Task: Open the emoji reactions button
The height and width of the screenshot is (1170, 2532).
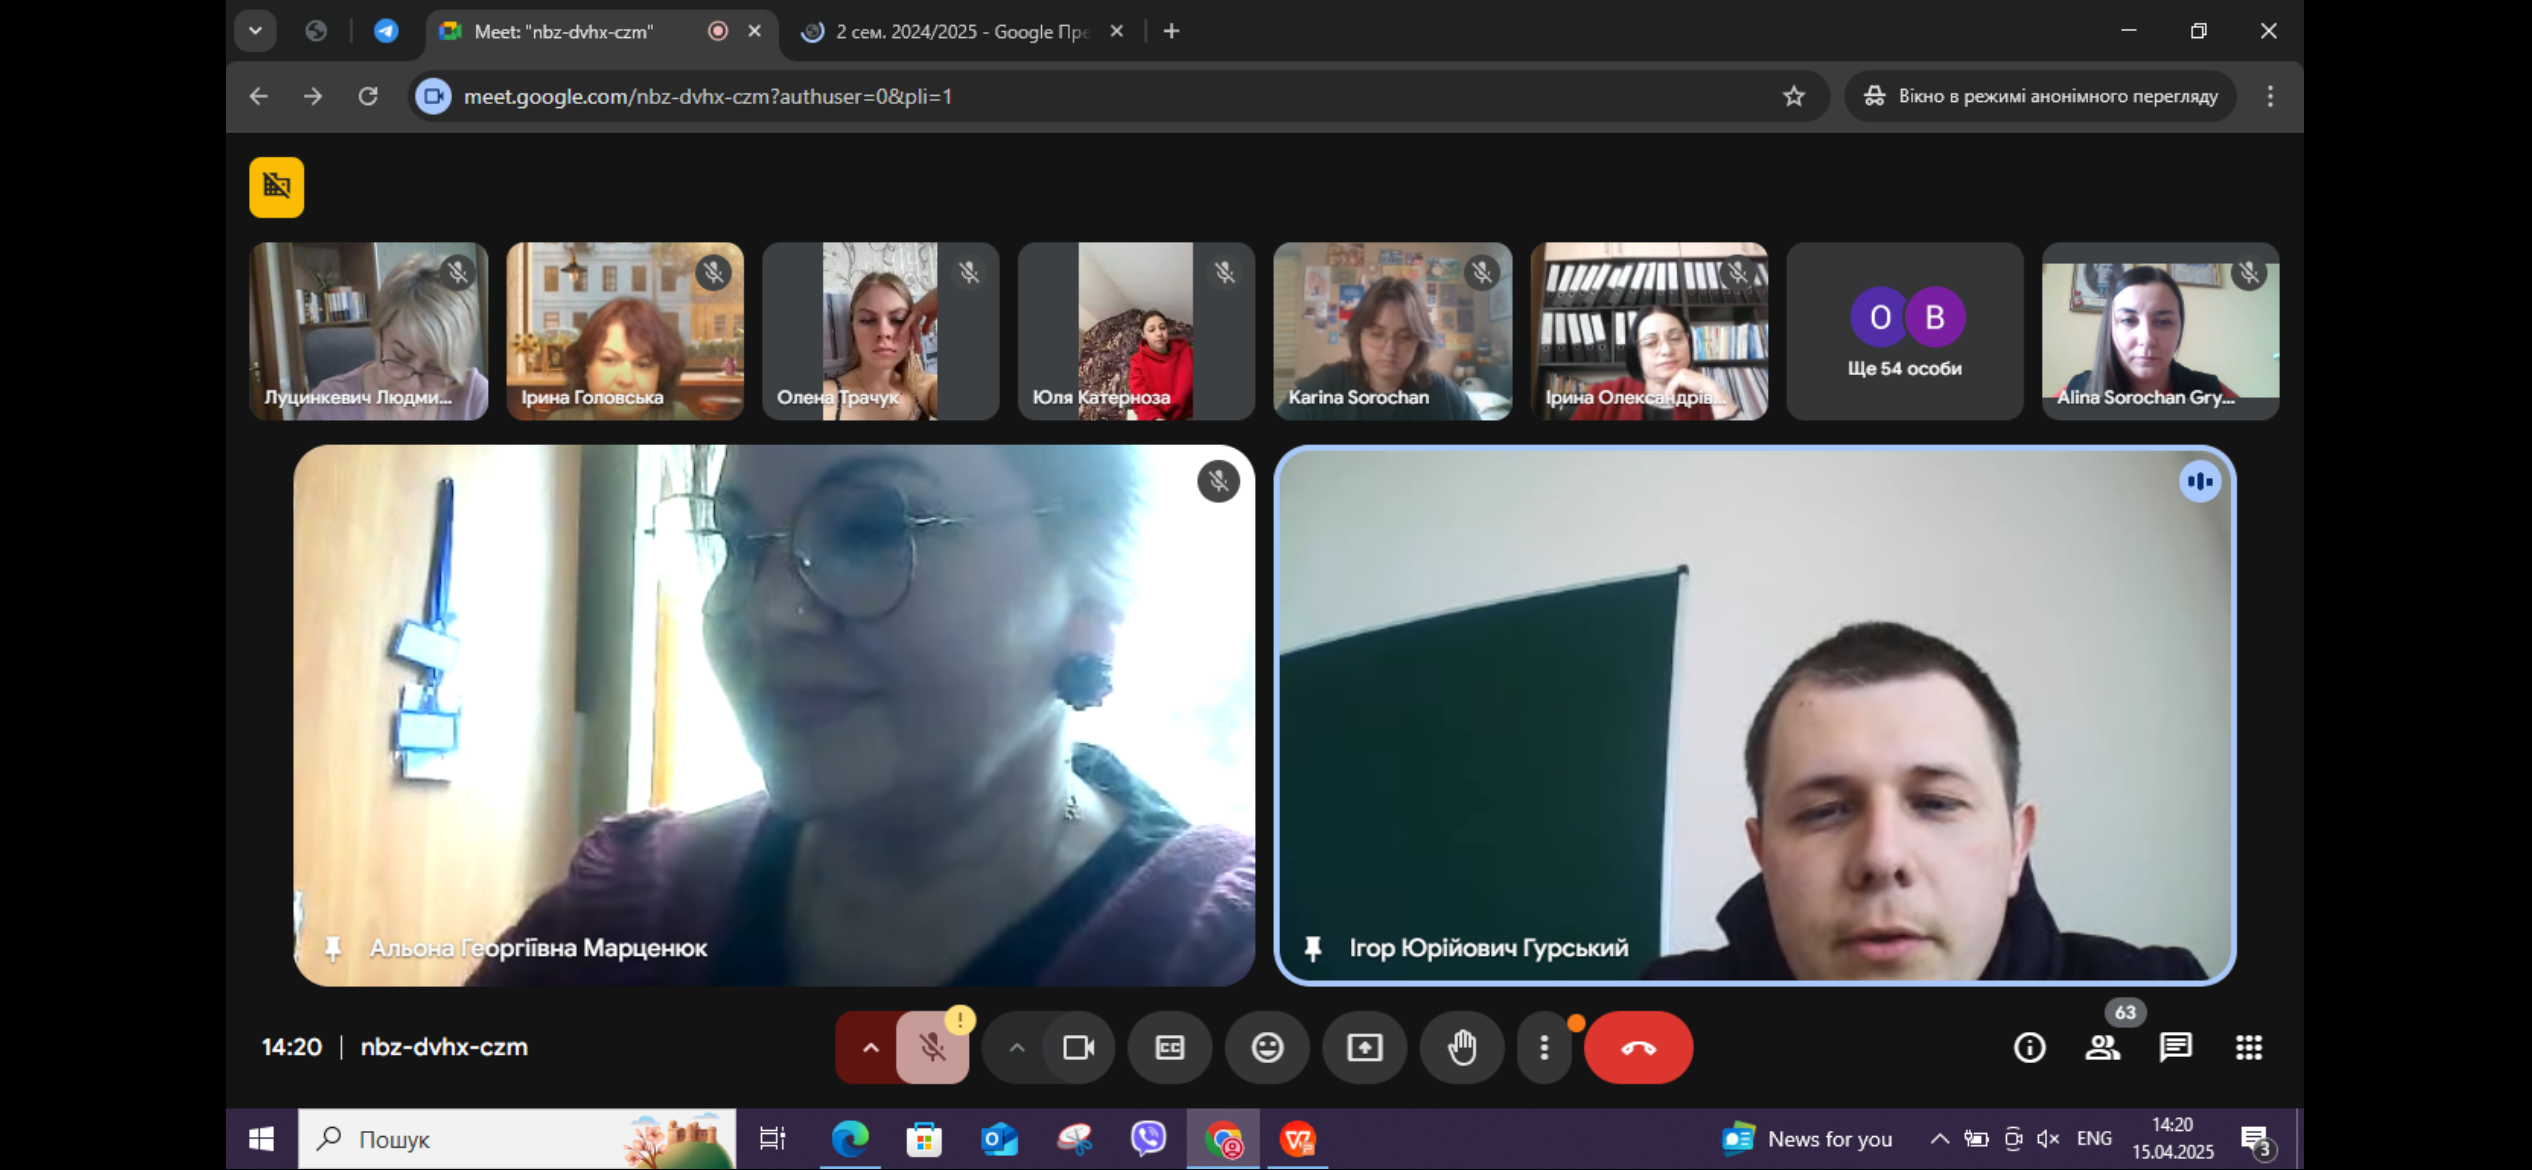Action: click(x=1266, y=1047)
